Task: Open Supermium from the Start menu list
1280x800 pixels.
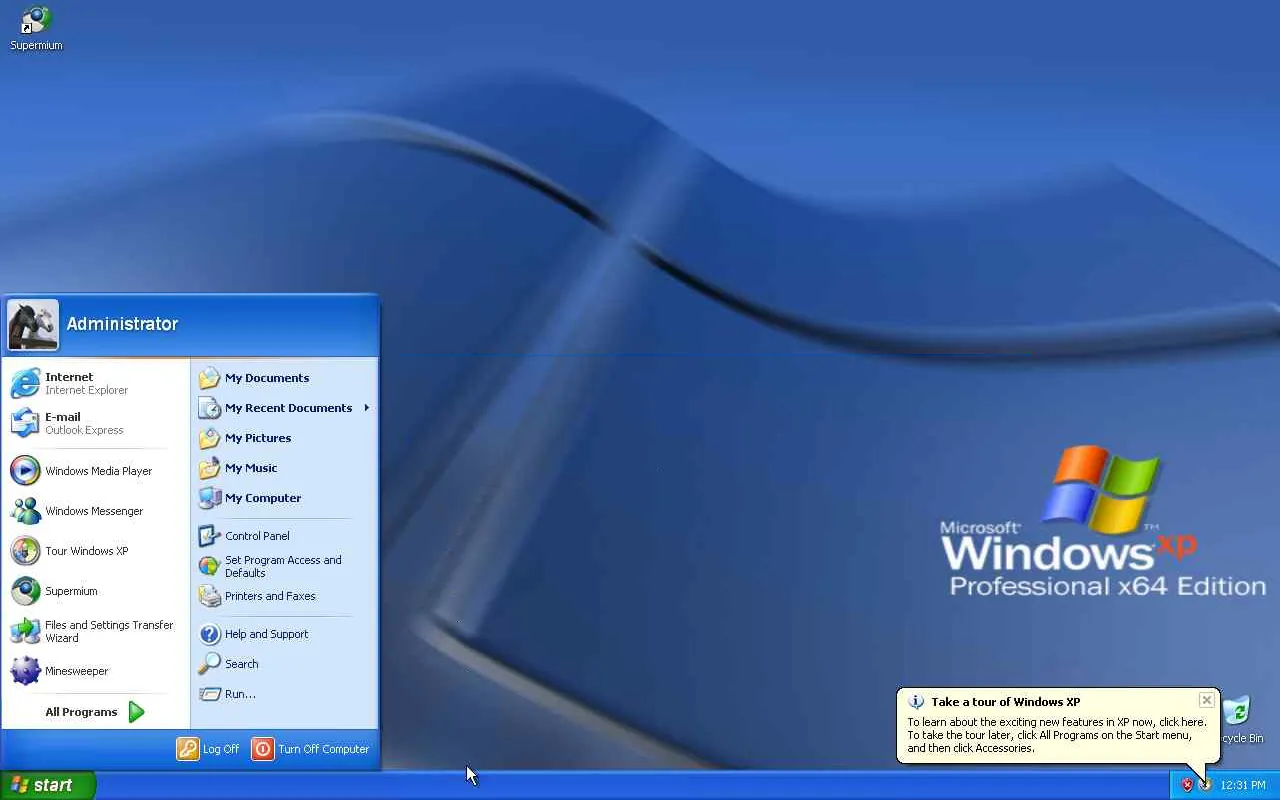Action: (96, 591)
